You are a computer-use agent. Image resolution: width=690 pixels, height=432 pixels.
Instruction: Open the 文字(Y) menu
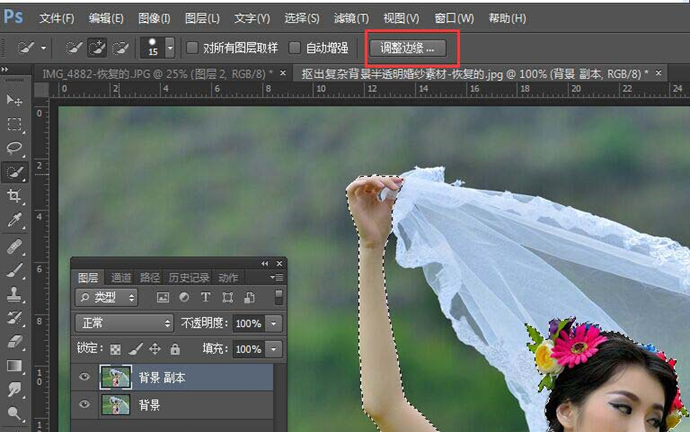pos(252,18)
